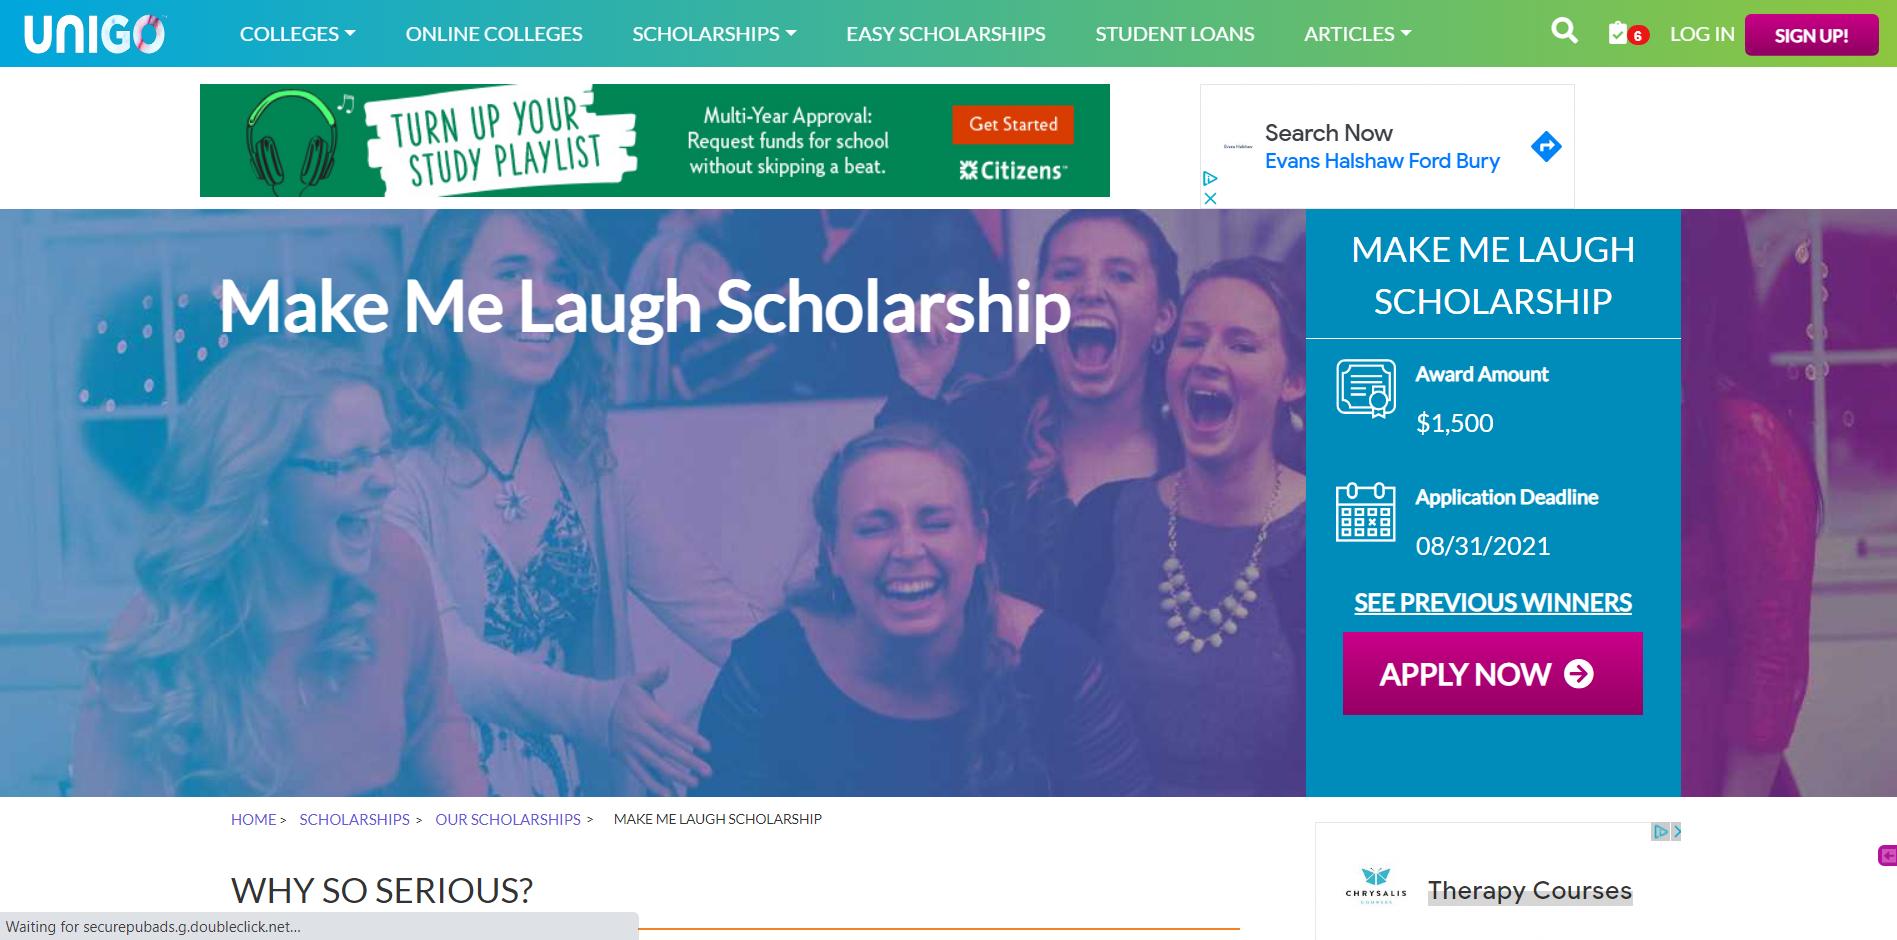Click the AdChoices triangle on top ad
Viewport: 1897px width, 940px height.
click(1210, 178)
